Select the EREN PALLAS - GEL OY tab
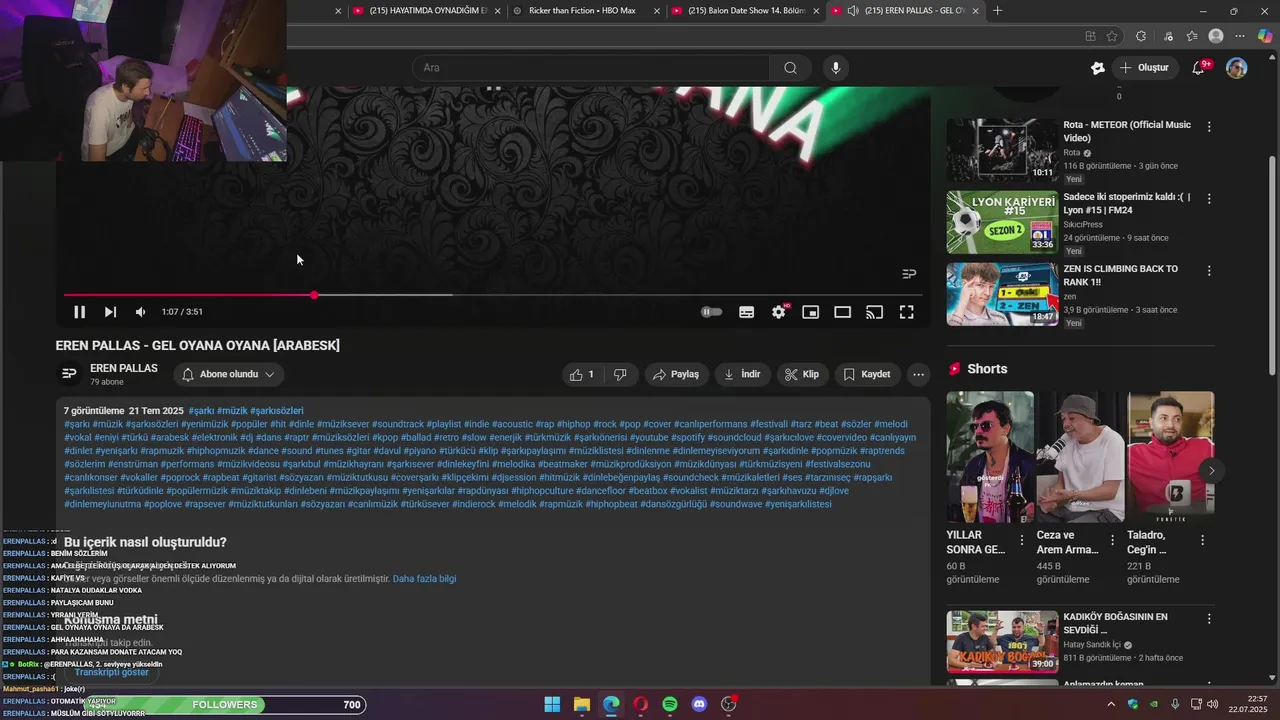Image resolution: width=1280 pixels, height=720 pixels. (x=906, y=11)
